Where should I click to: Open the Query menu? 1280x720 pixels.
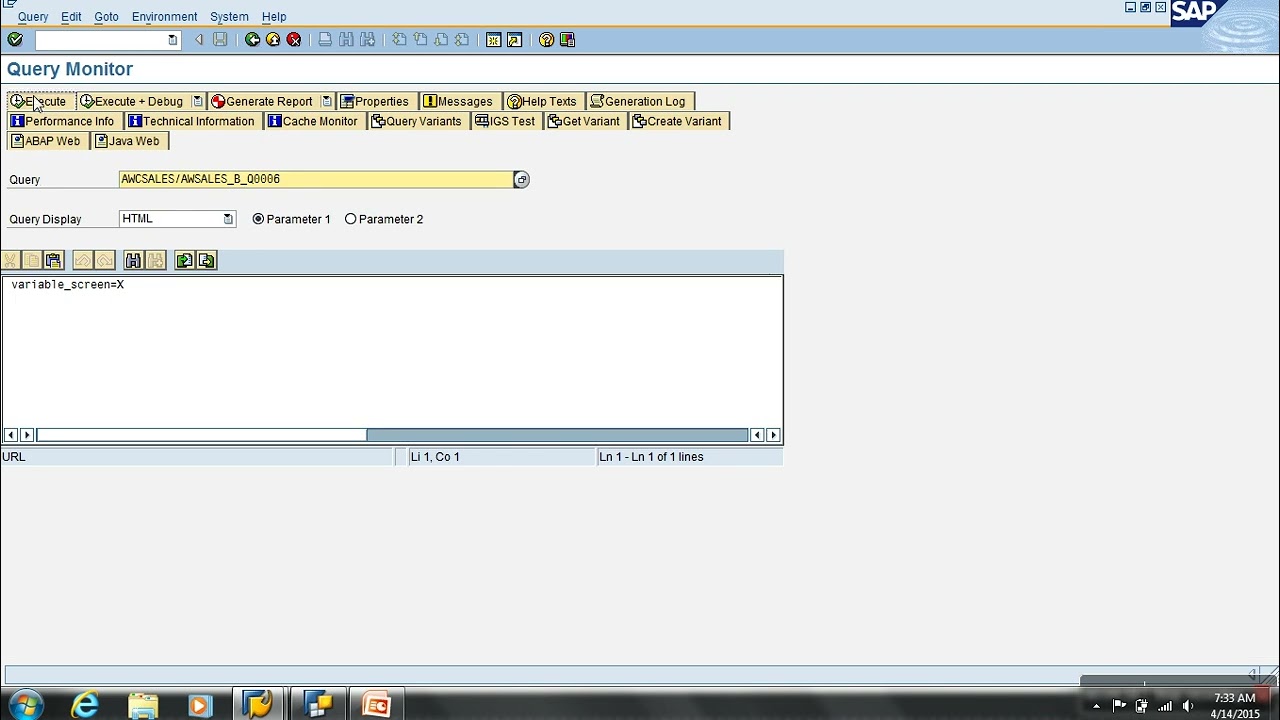(33, 17)
